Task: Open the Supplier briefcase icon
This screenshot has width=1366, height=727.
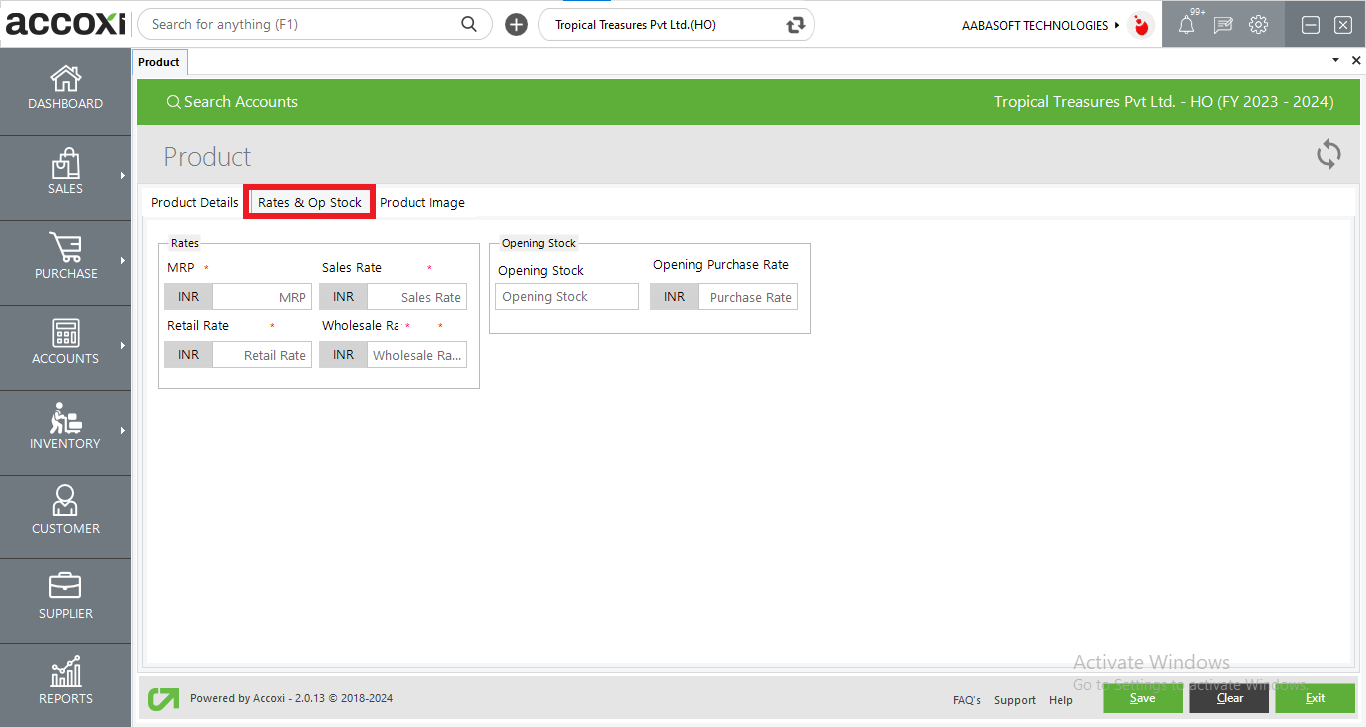Action: click(x=65, y=586)
